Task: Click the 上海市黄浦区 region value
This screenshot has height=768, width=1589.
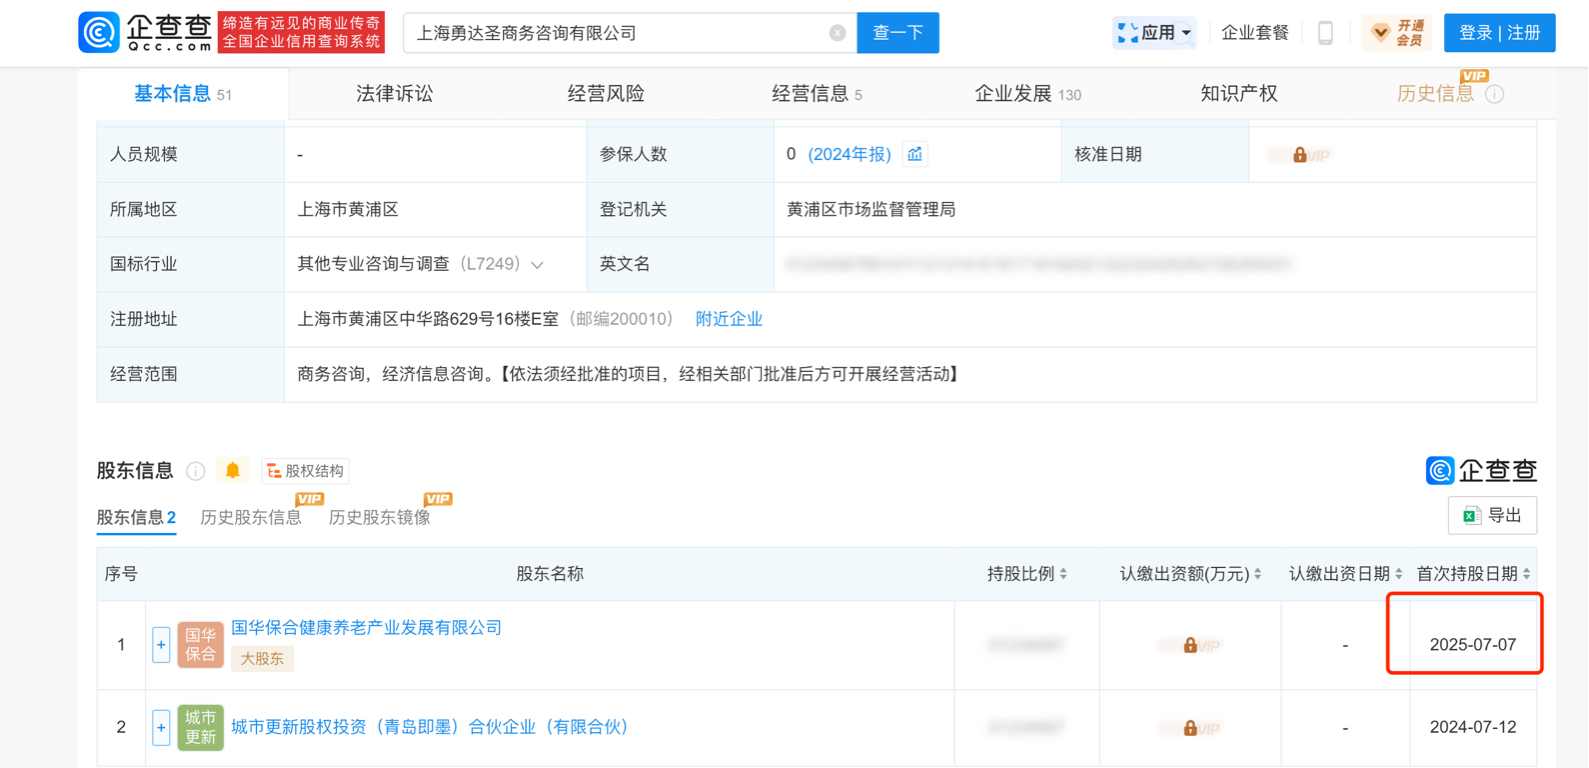Action: click(x=348, y=209)
